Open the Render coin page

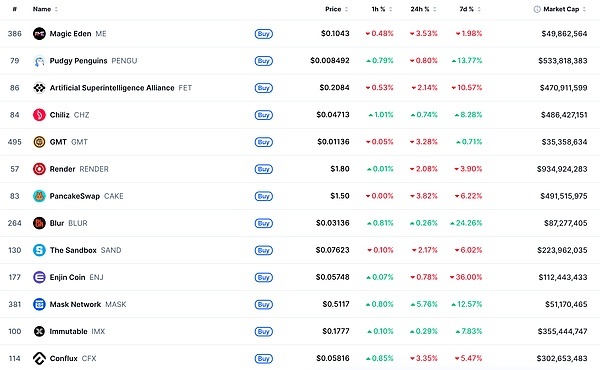62,169
